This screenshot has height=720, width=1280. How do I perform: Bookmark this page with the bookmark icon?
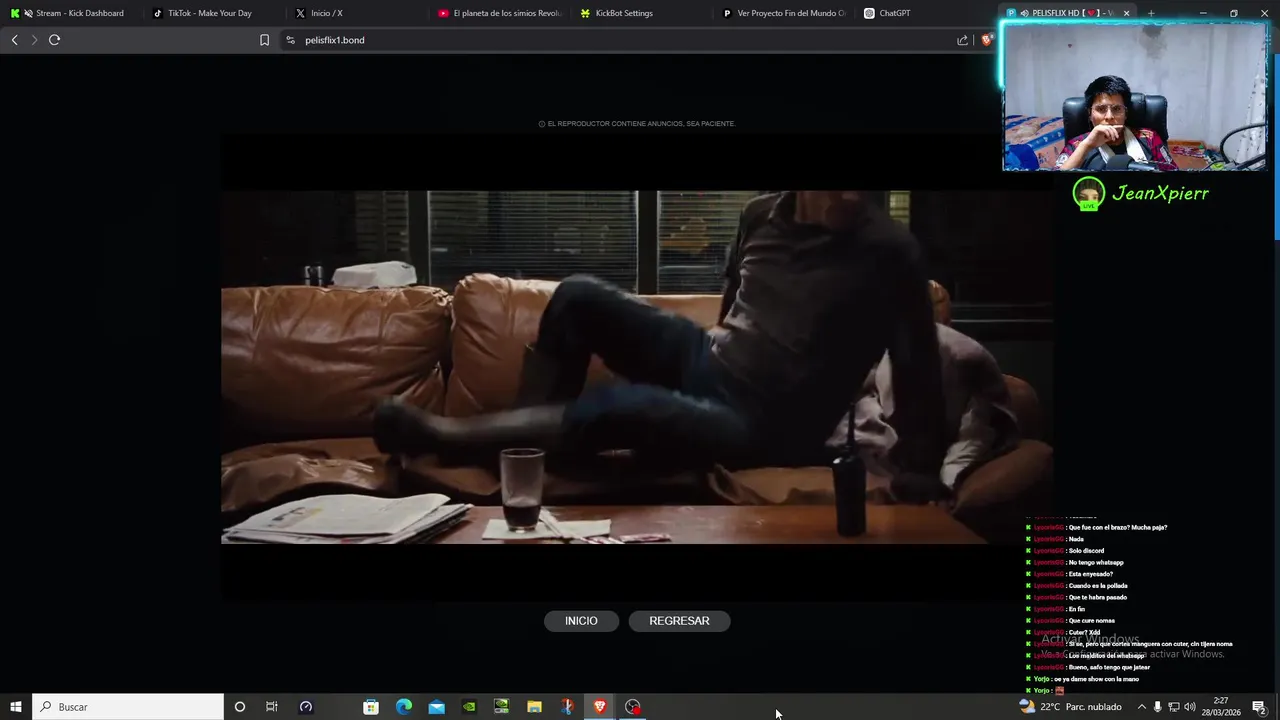coord(264,40)
